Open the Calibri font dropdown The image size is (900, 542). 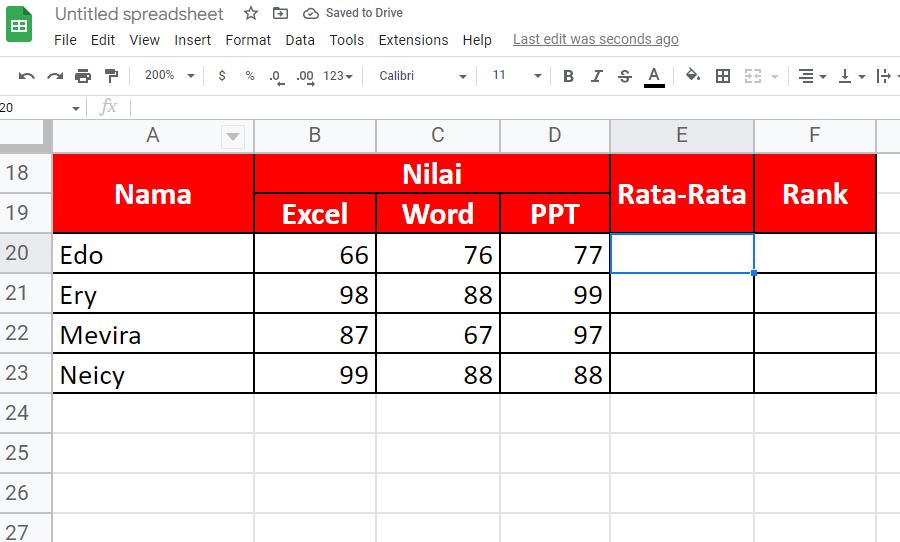[422, 76]
